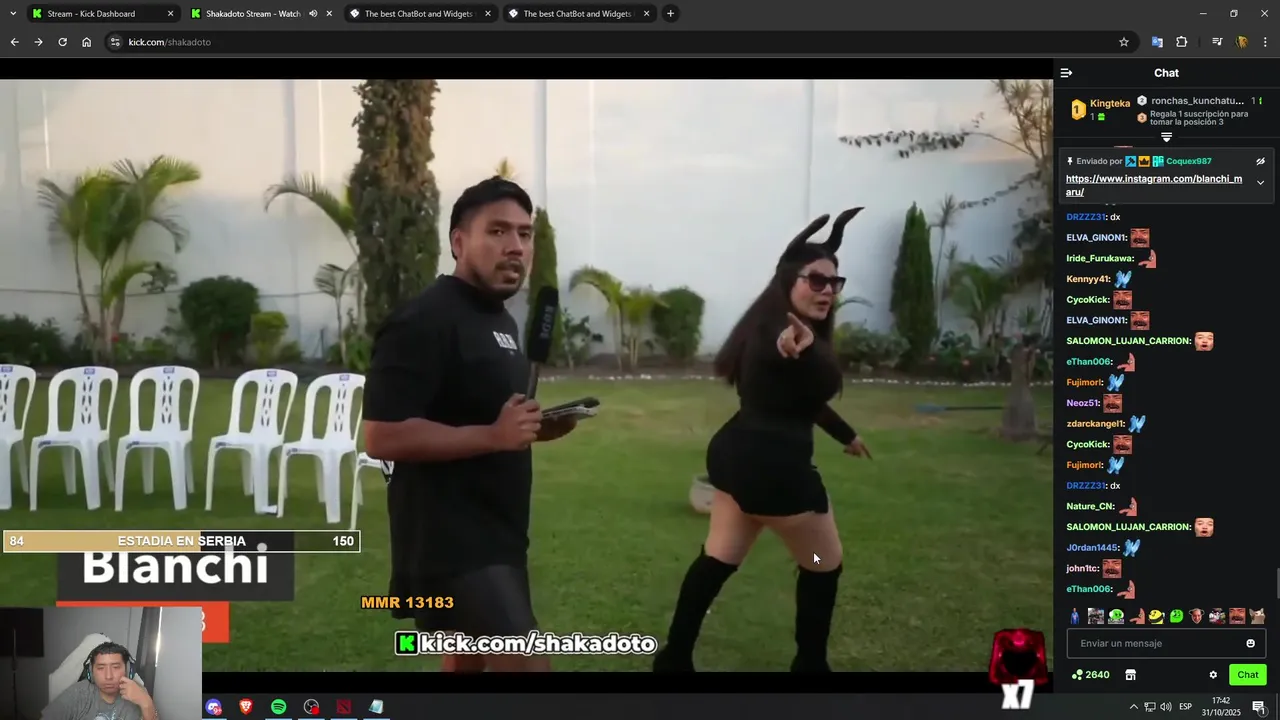The height and width of the screenshot is (720, 1280).
Task: Open Dota 2 from the taskbar
Action: click(344, 707)
